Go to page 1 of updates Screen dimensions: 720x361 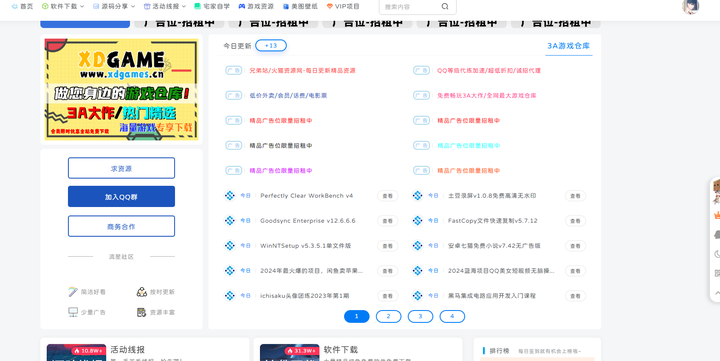pos(356,316)
